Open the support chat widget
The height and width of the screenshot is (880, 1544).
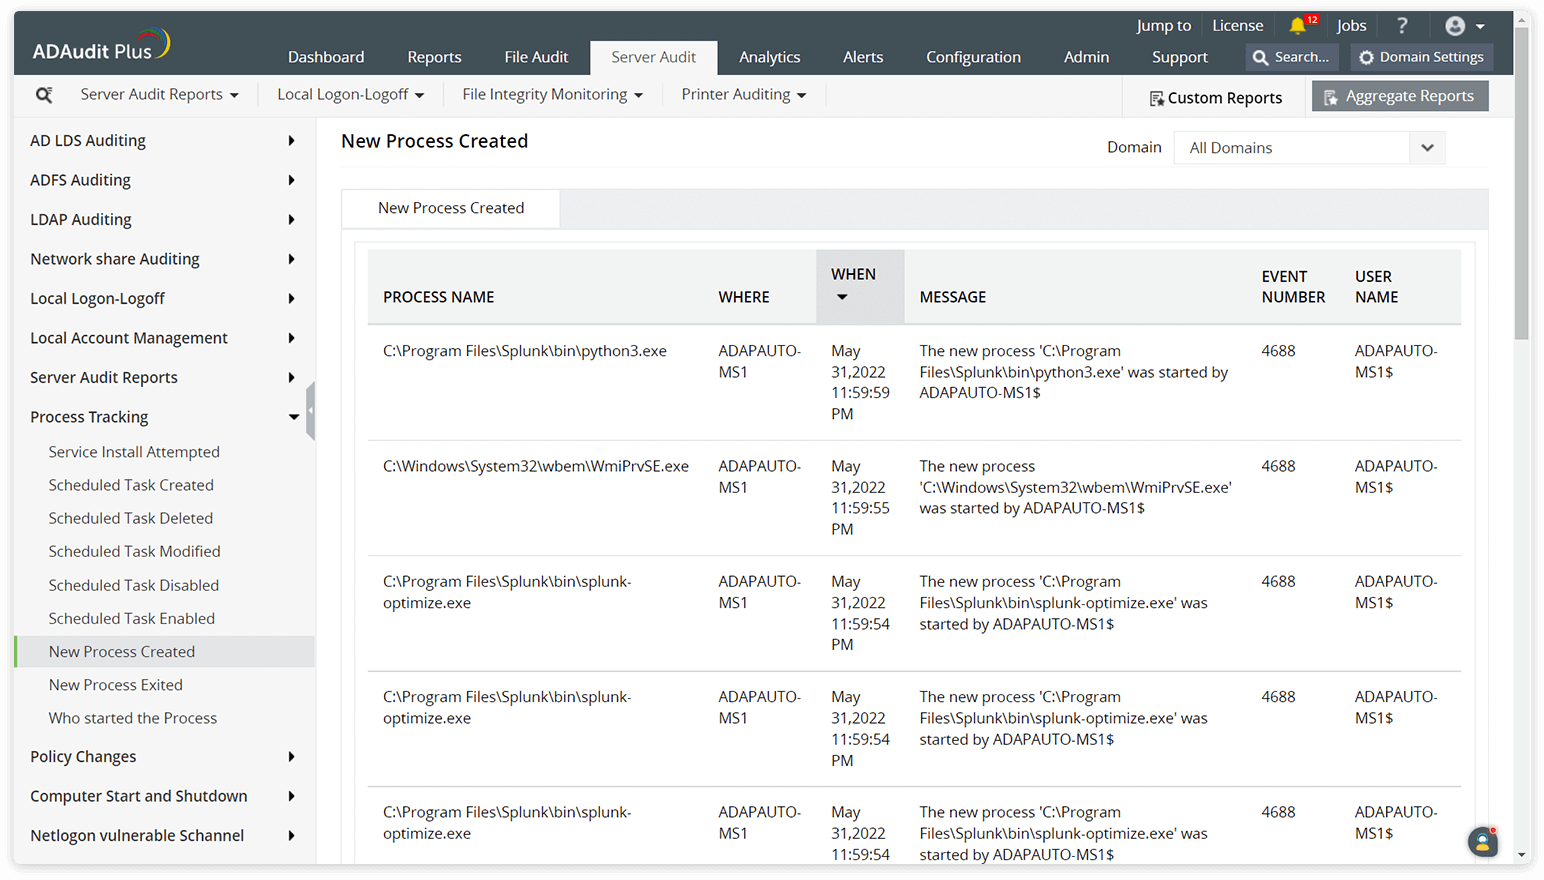(x=1482, y=841)
